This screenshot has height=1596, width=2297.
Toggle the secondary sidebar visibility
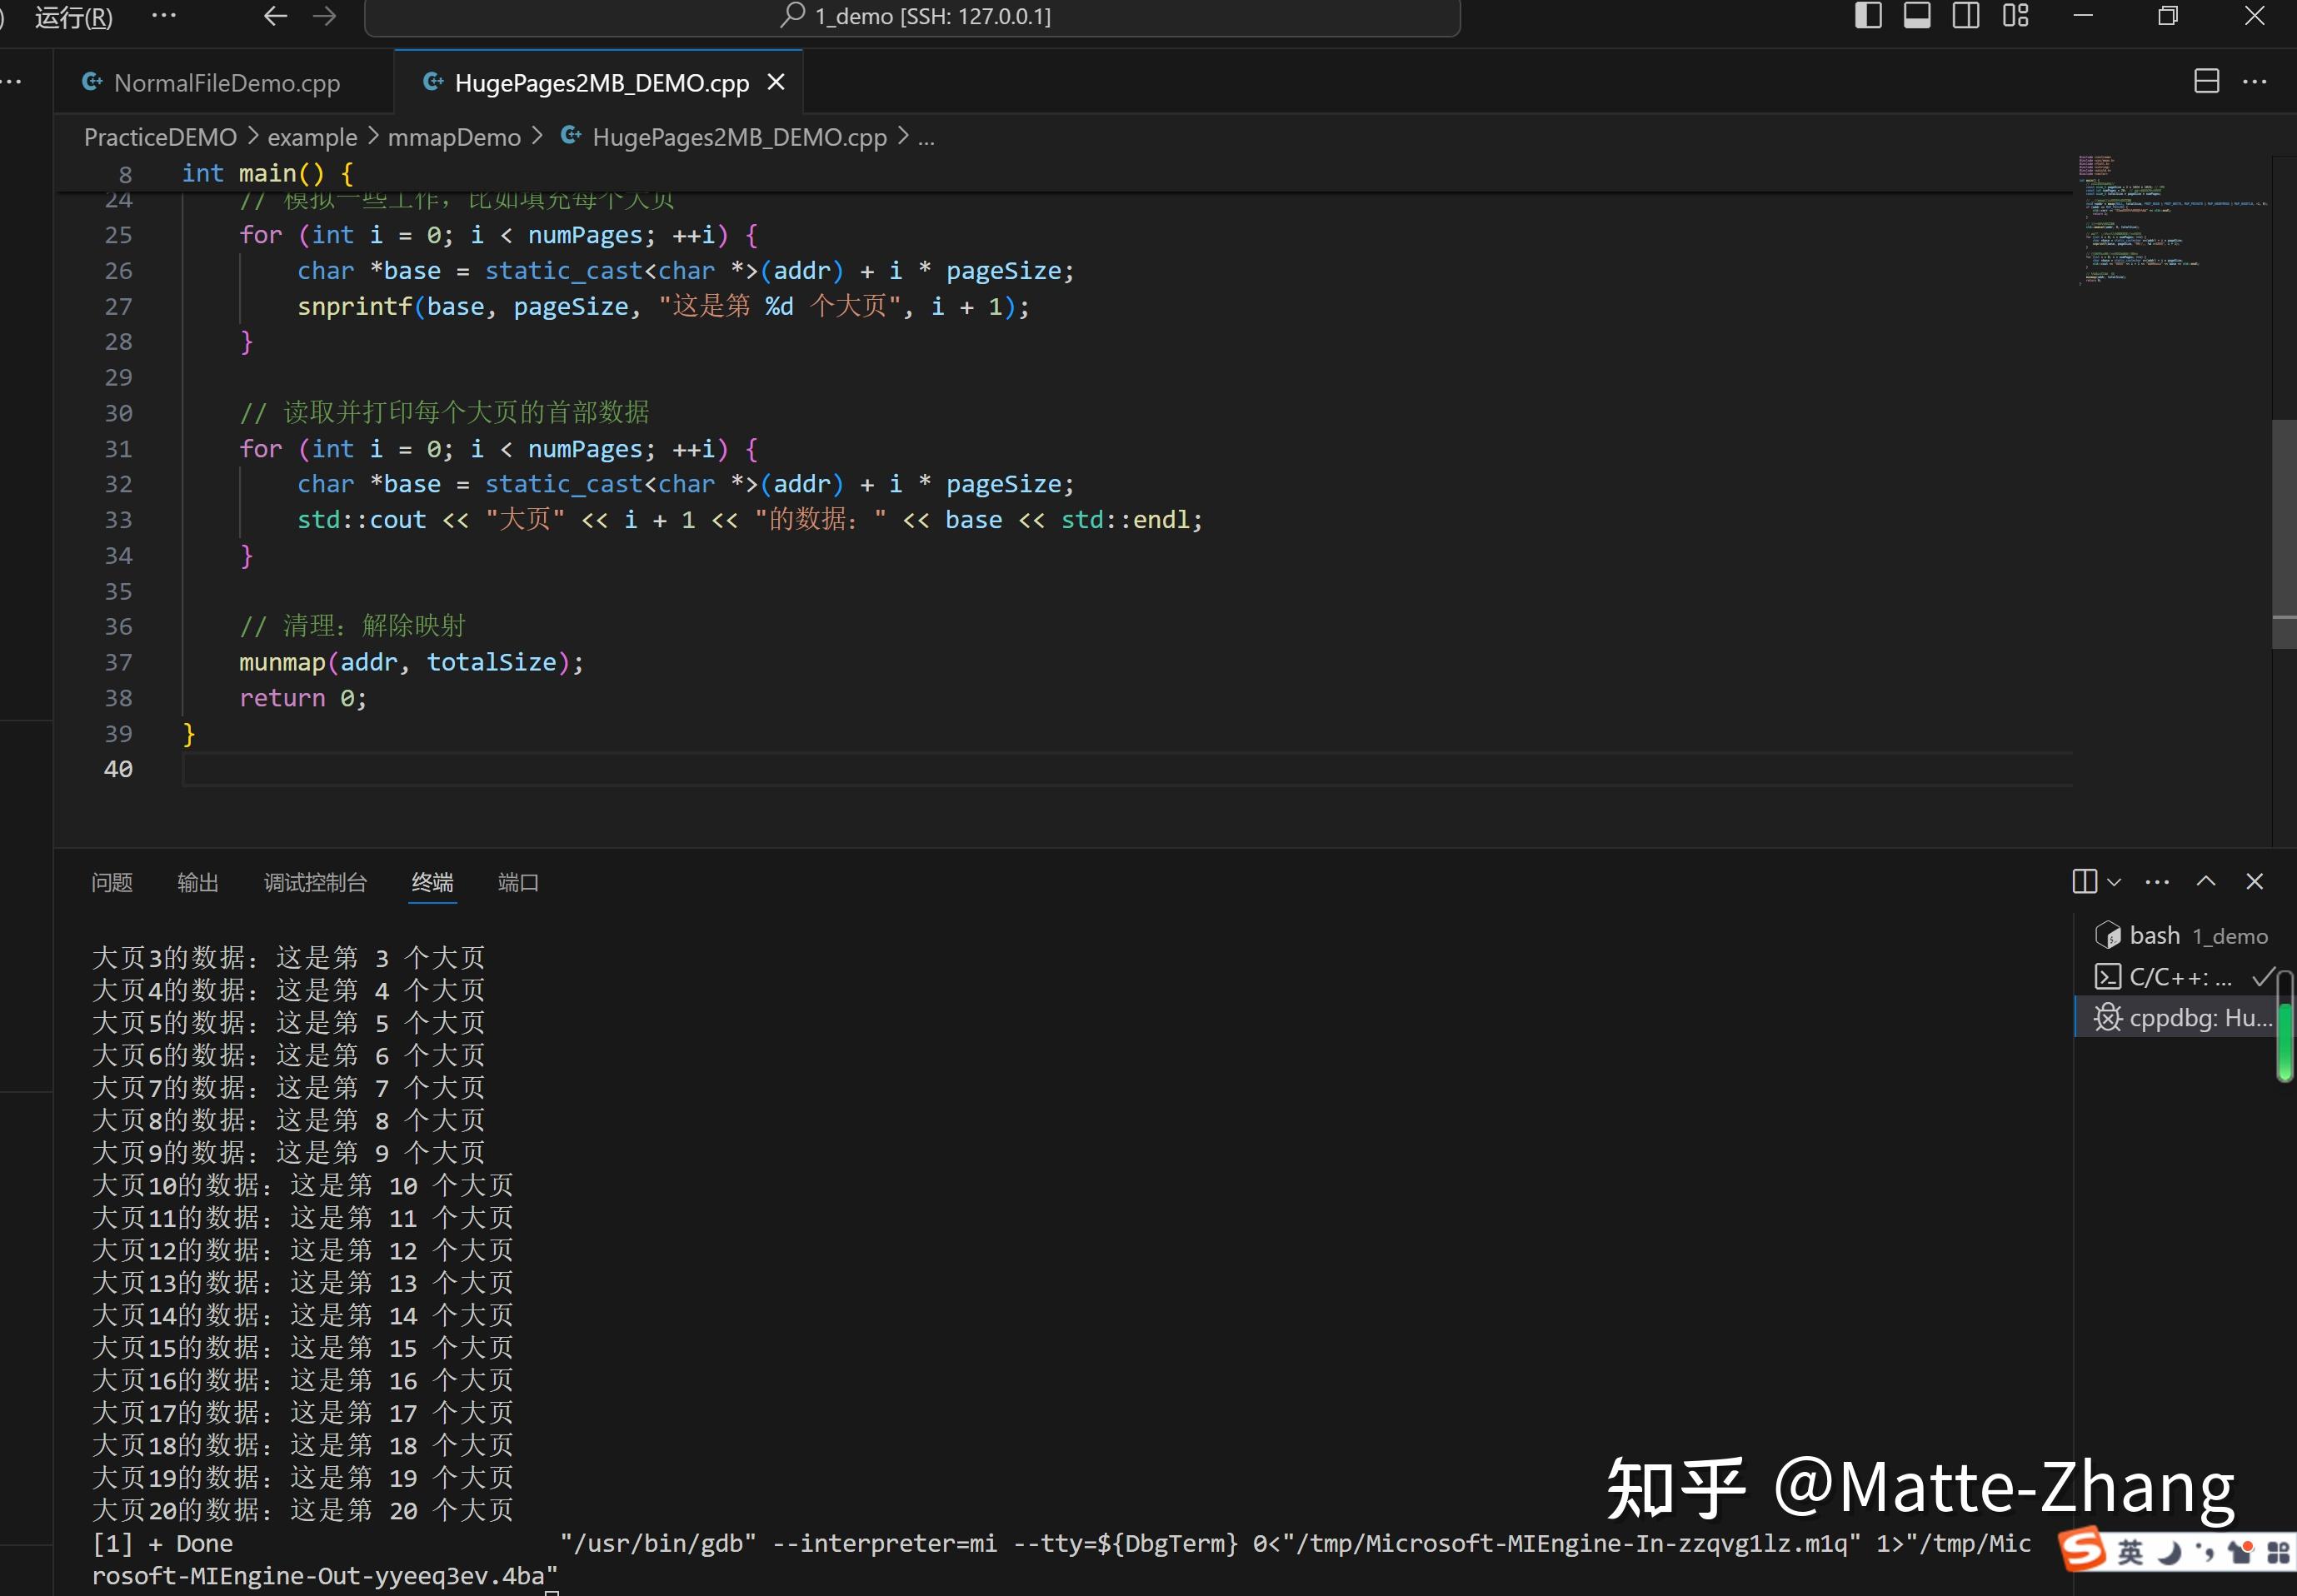[1965, 16]
